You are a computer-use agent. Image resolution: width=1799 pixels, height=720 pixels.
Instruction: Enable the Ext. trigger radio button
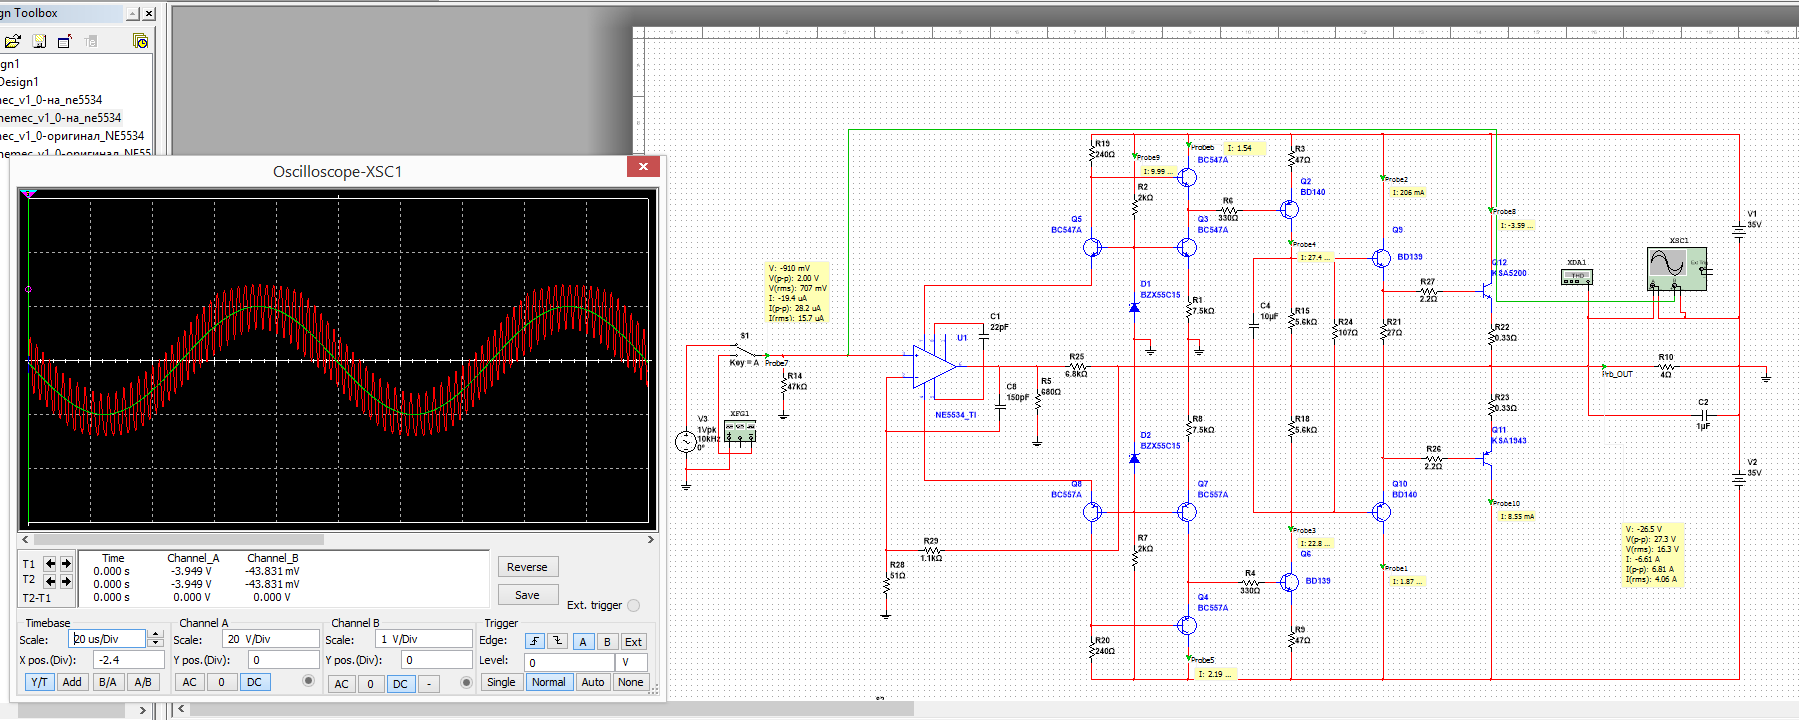pos(633,605)
